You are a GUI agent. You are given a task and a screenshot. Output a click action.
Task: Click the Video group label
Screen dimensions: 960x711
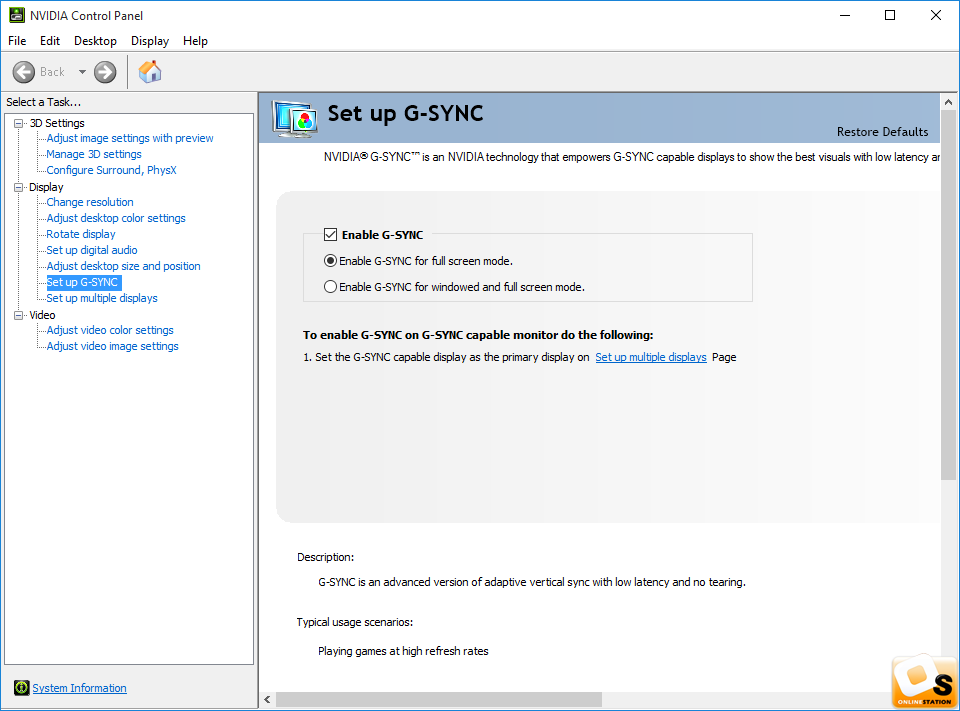point(42,315)
